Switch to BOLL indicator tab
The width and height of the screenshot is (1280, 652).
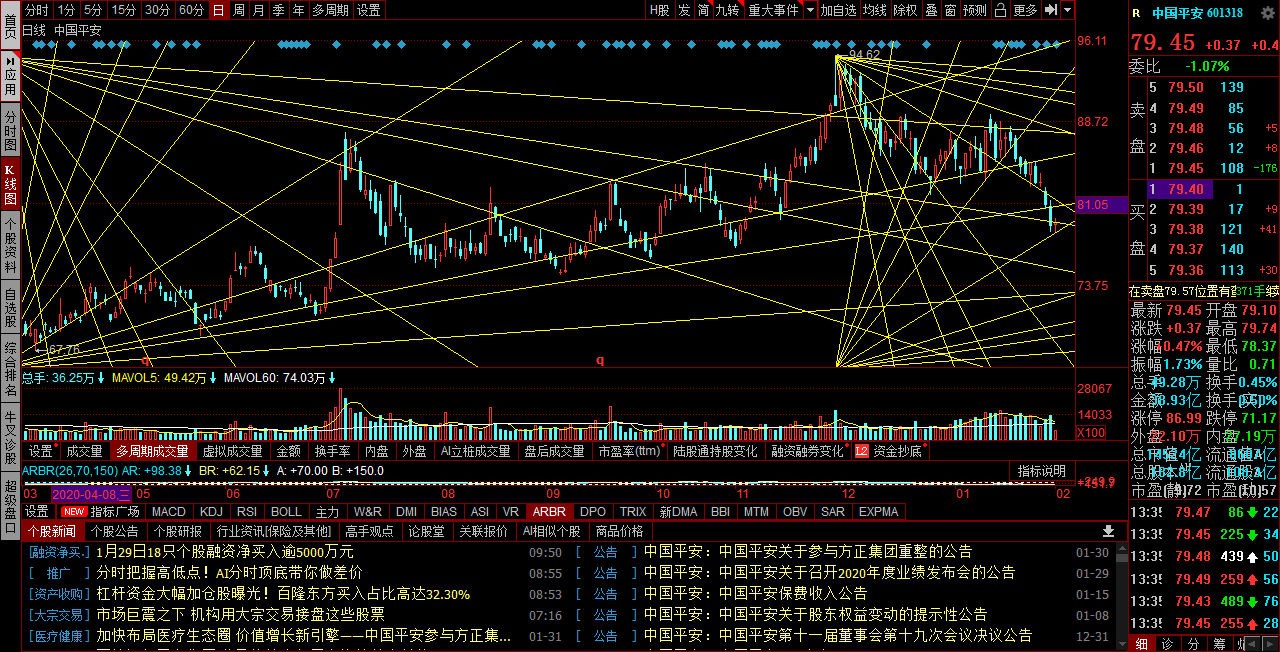pyautogui.click(x=286, y=512)
